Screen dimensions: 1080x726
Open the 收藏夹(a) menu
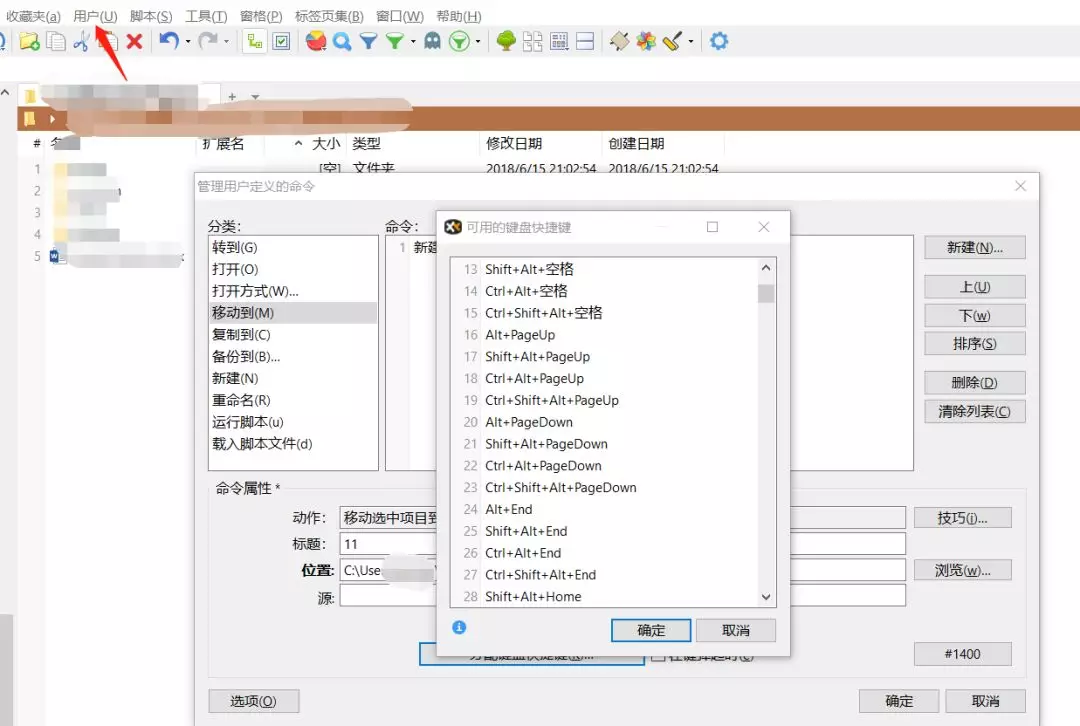(x=32, y=16)
